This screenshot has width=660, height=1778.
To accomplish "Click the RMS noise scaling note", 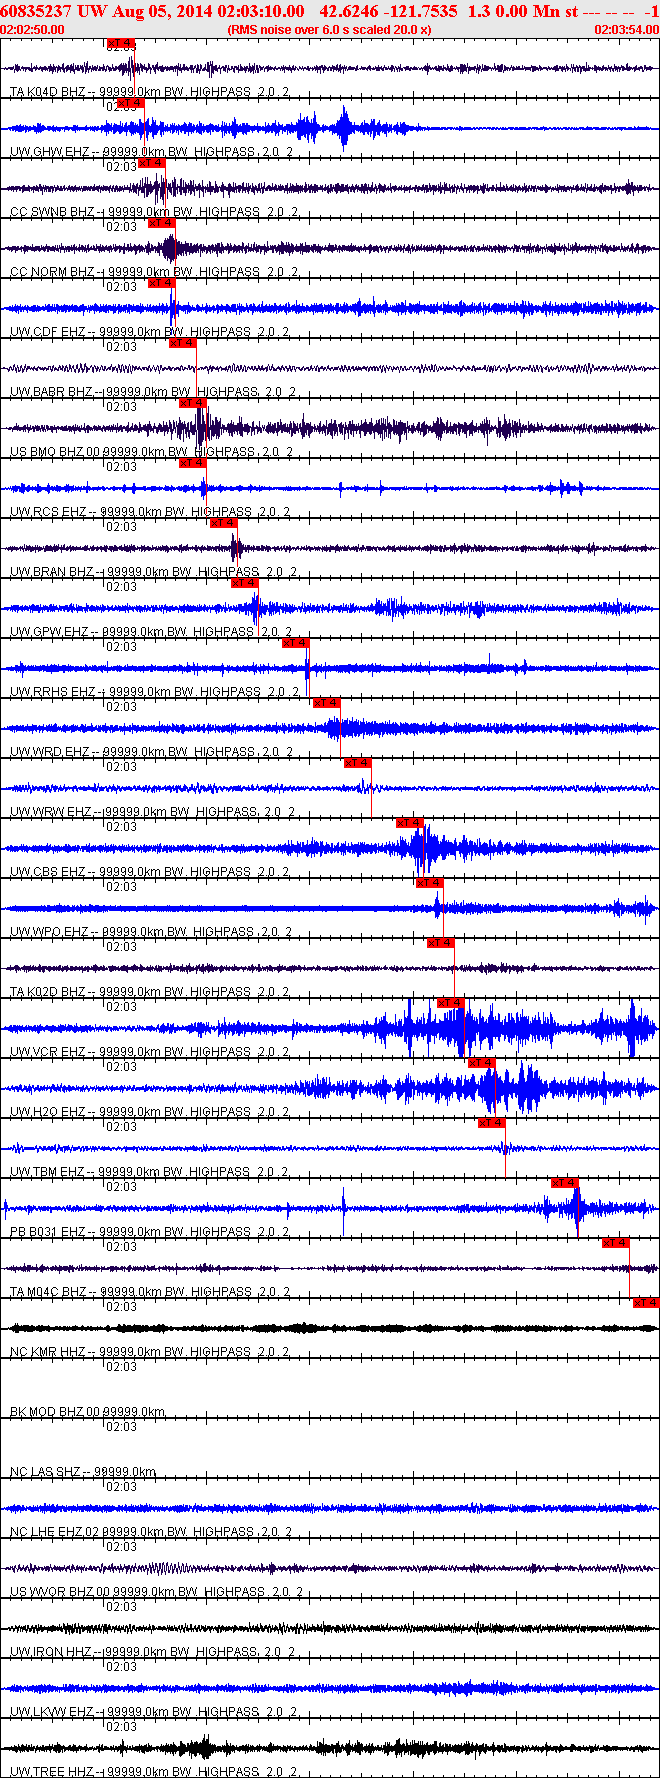I will pos(330,30).
